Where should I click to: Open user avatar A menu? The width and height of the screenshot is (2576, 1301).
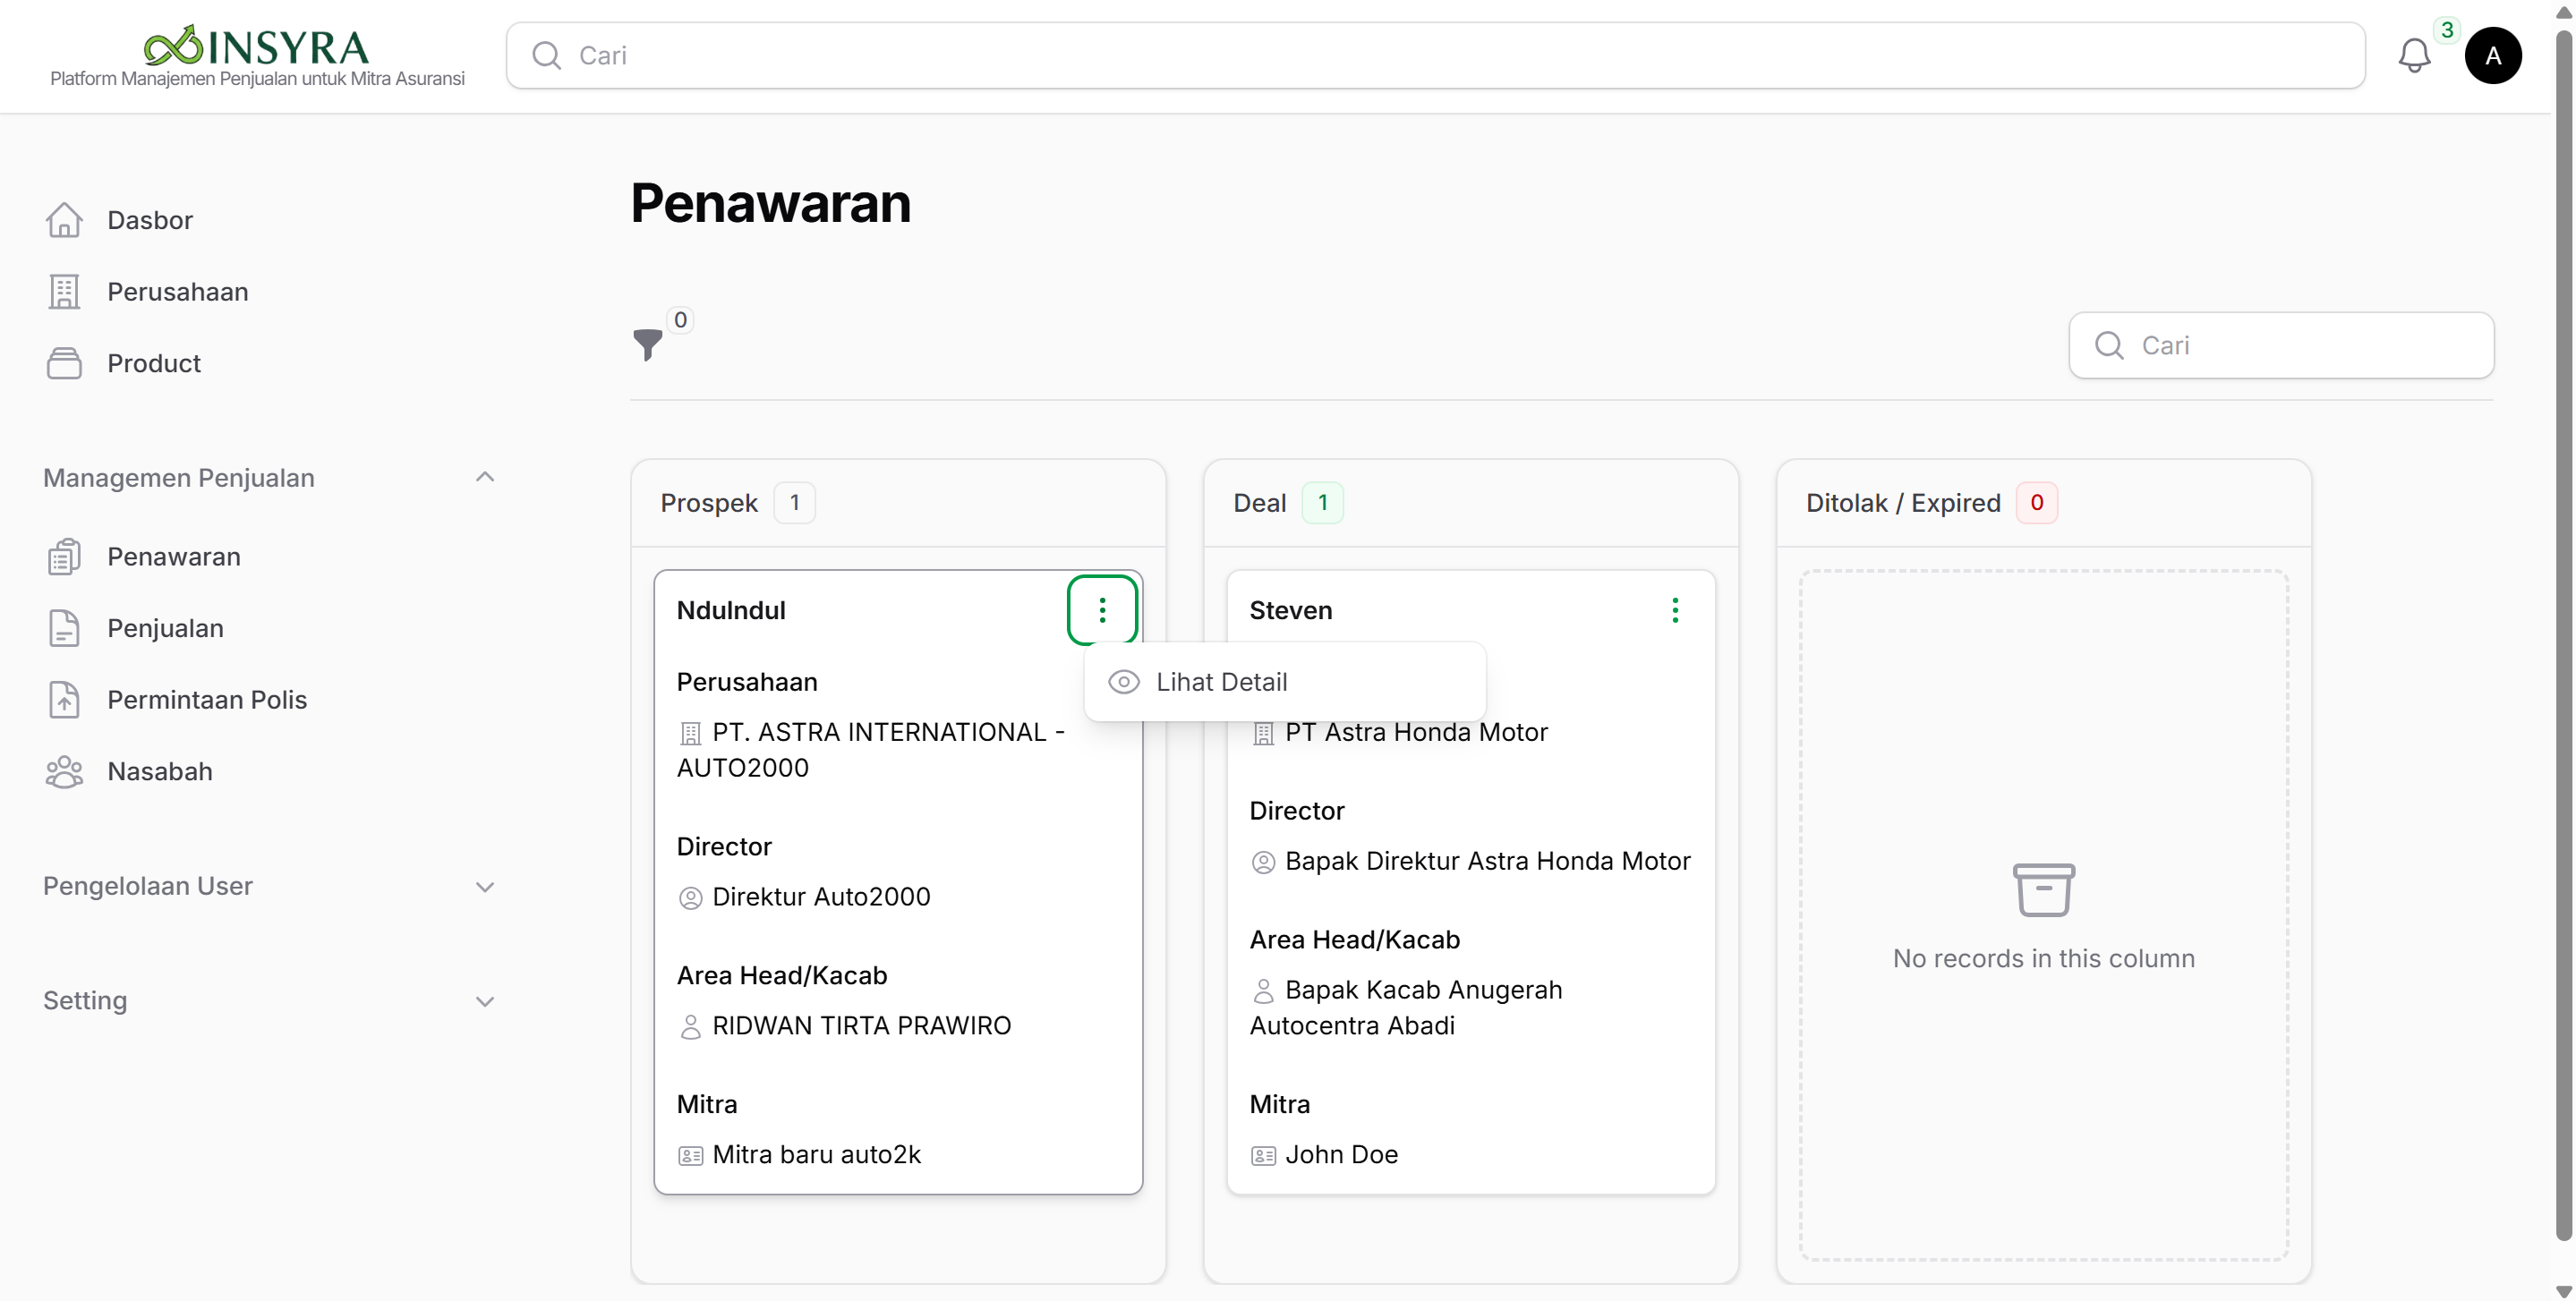click(2493, 55)
